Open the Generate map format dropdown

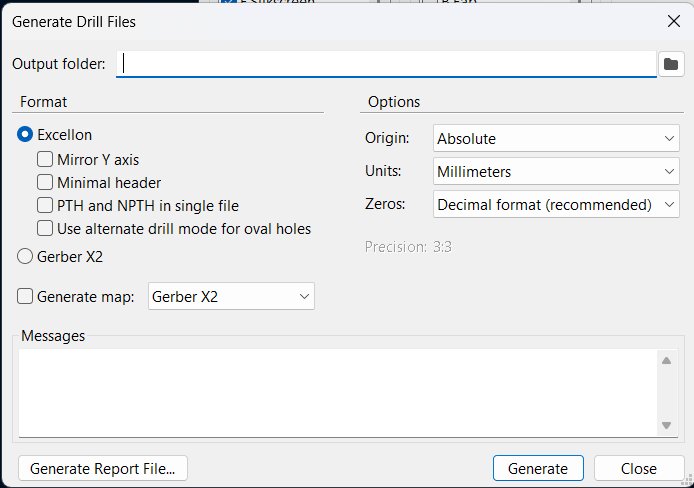click(x=231, y=296)
